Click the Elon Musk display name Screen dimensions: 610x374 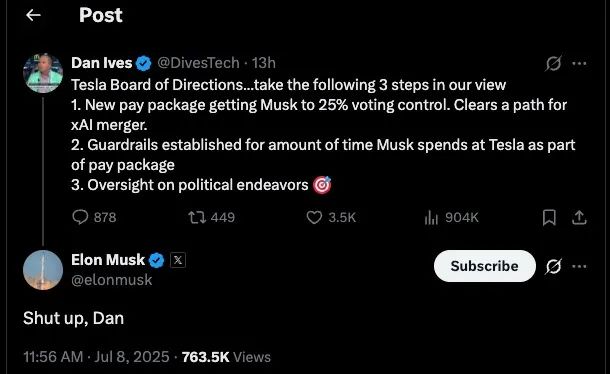pyautogui.click(x=108, y=260)
